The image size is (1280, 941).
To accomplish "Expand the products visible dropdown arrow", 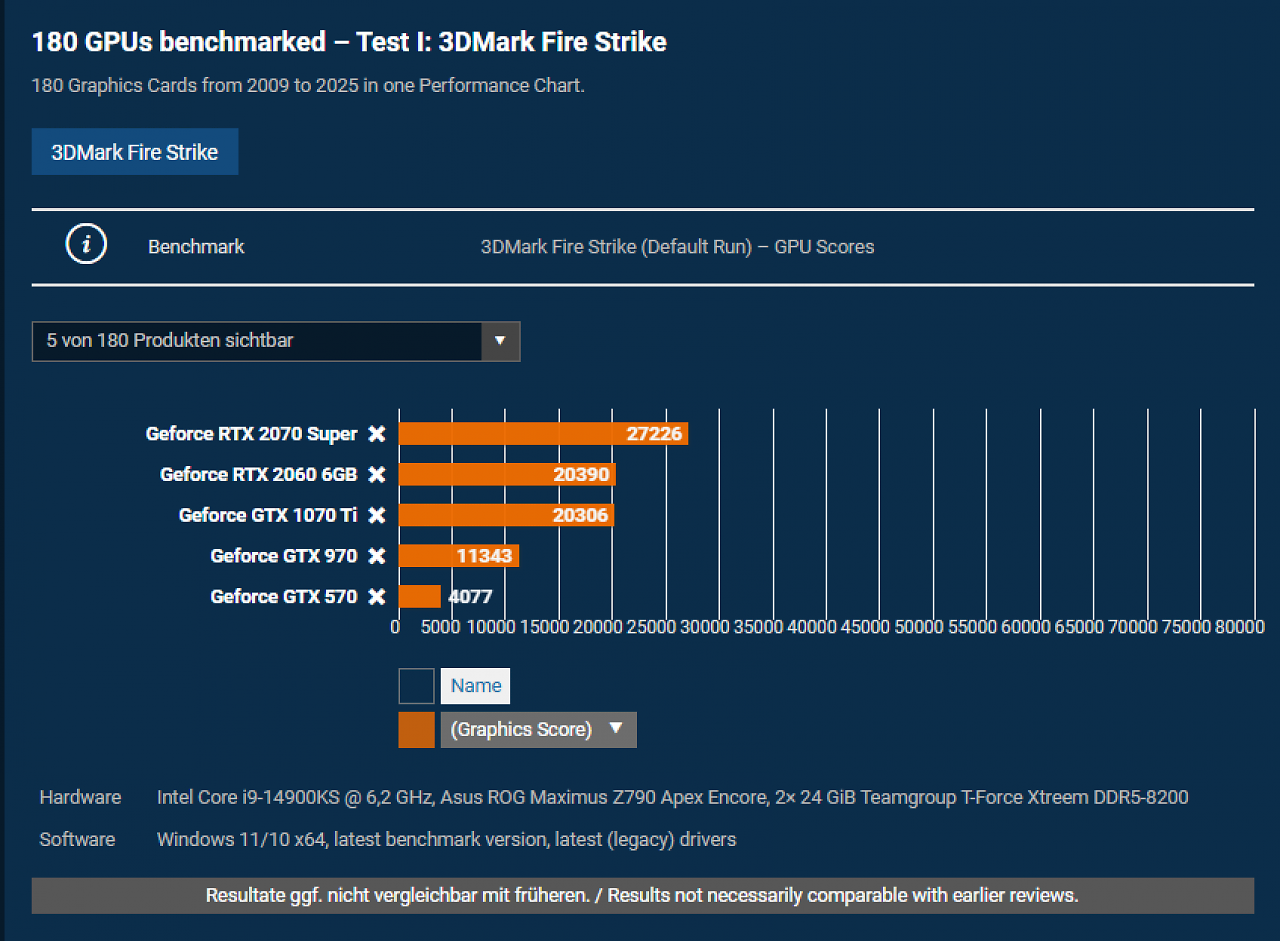I will [x=500, y=341].
